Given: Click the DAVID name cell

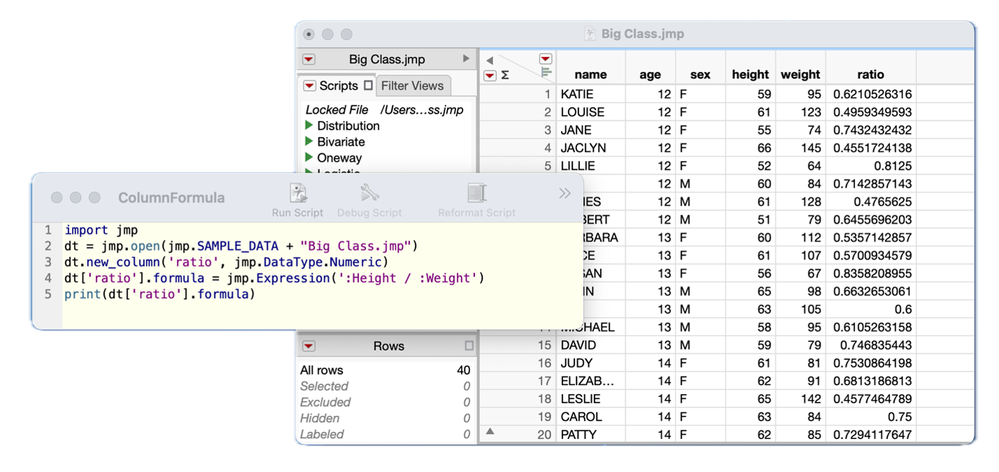Looking at the screenshot, I should 591,345.
